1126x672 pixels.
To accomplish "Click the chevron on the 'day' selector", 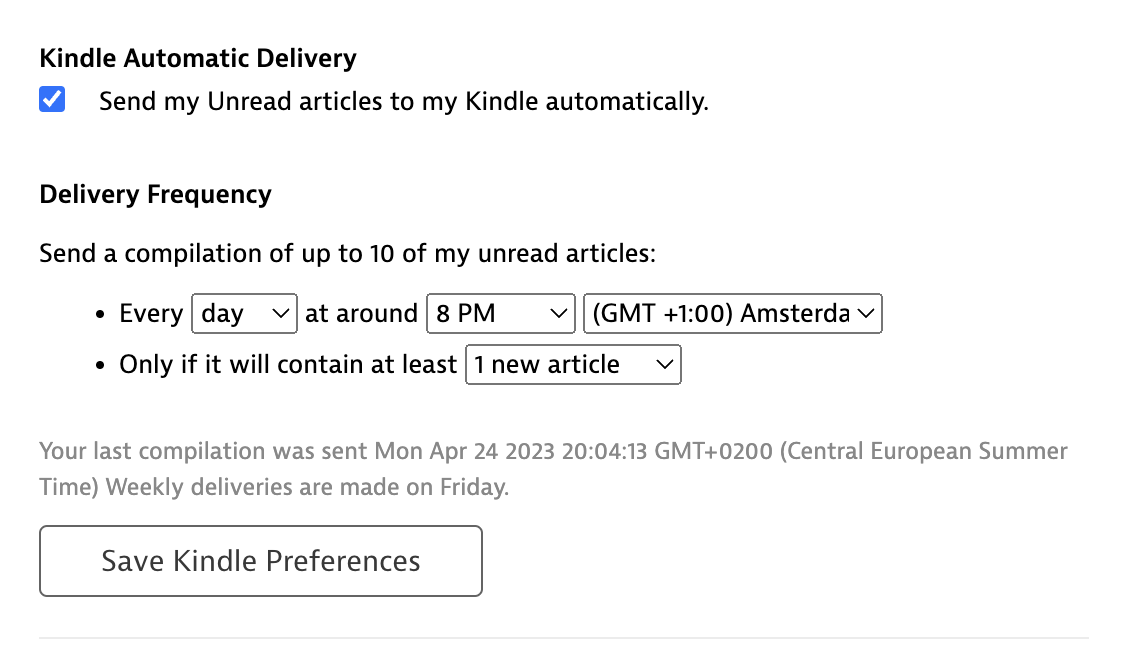I will click(280, 313).
